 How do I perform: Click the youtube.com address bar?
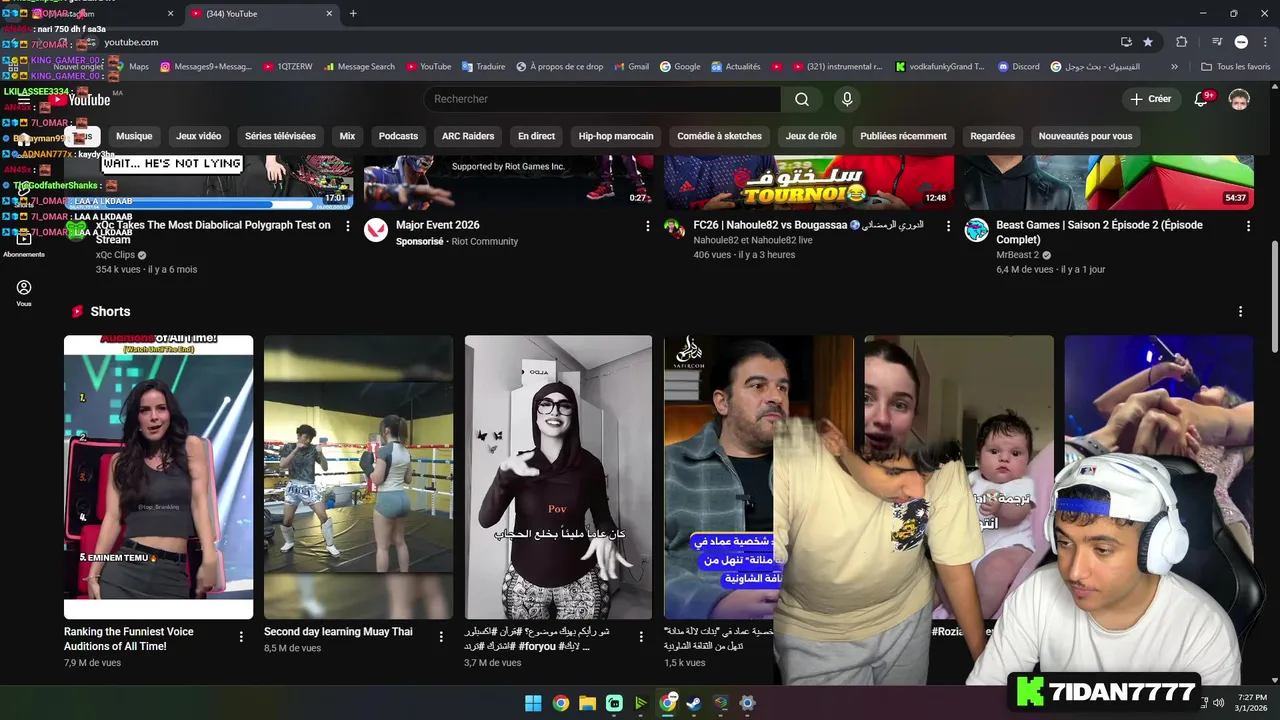[x=600, y=42]
